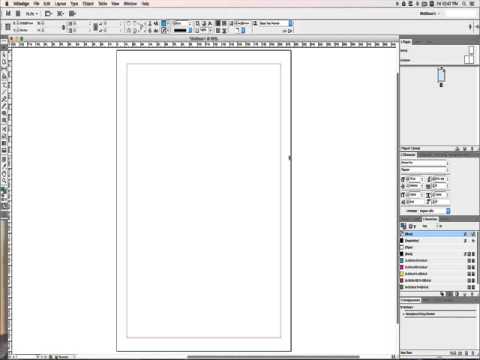Select the page 1 thumbnail in Pages panel
Screen dimensions: 480x360
click(441, 75)
